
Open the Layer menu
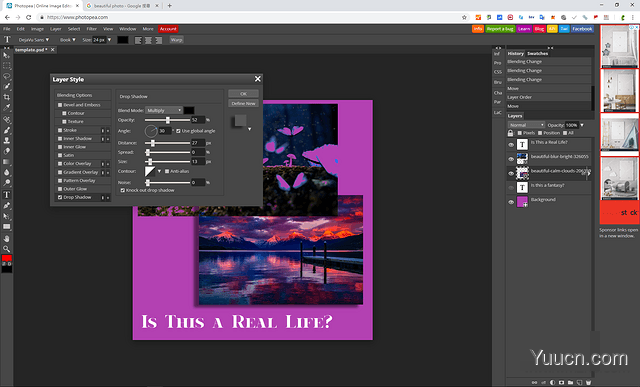[56, 29]
